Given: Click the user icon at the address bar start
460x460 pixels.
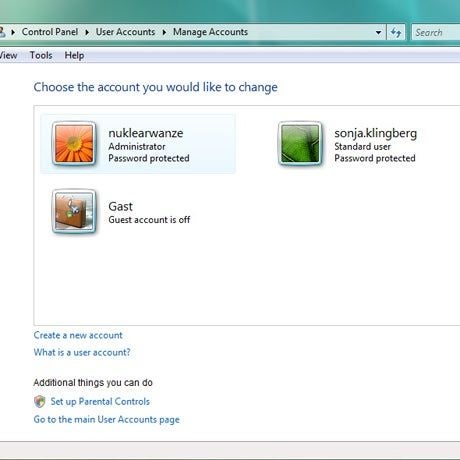Looking at the screenshot, I should 2,32.
